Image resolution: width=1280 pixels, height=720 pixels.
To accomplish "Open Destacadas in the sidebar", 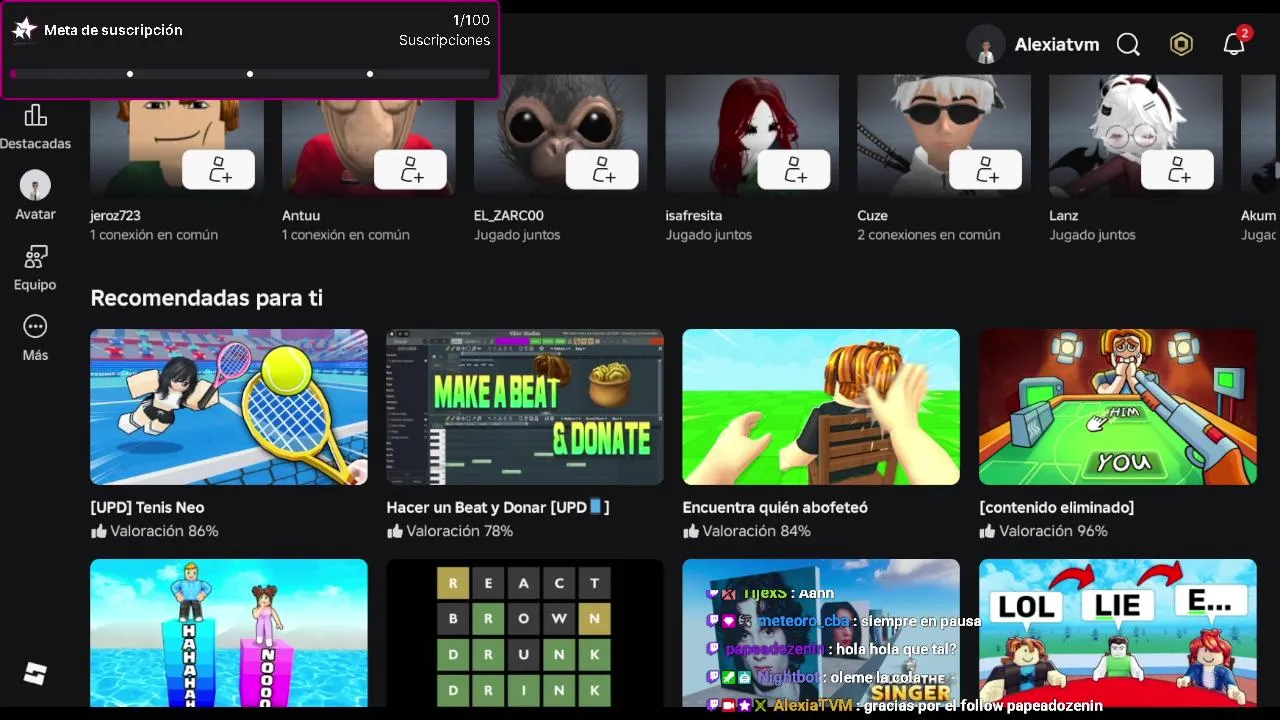I will tap(35, 127).
